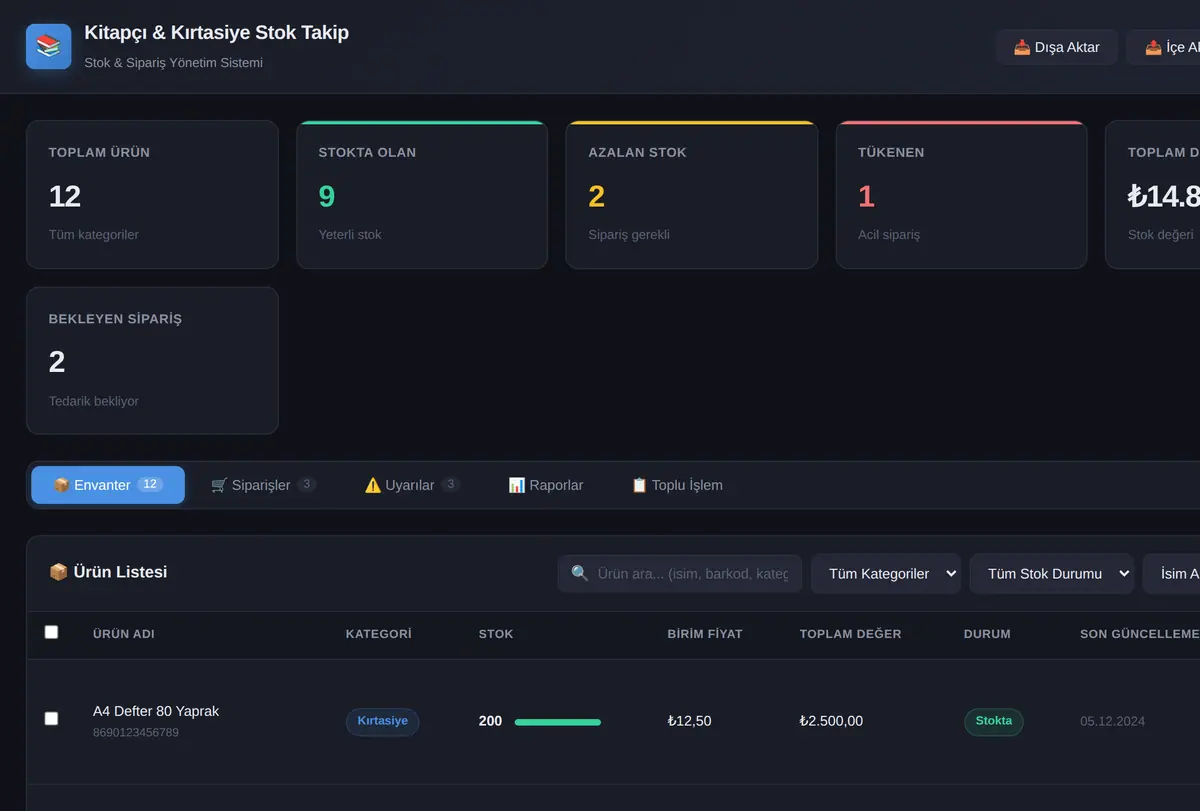
Task: Click the stock quantity 200
Action: coord(491,721)
